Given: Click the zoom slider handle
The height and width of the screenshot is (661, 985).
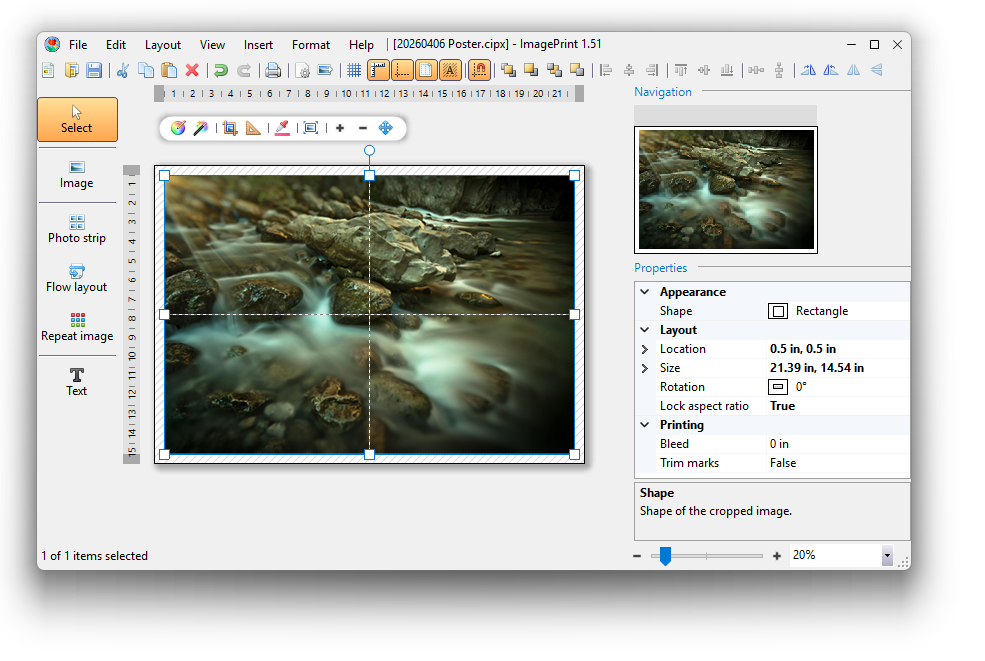Looking at the screenshot, I should tap(665, 556).
